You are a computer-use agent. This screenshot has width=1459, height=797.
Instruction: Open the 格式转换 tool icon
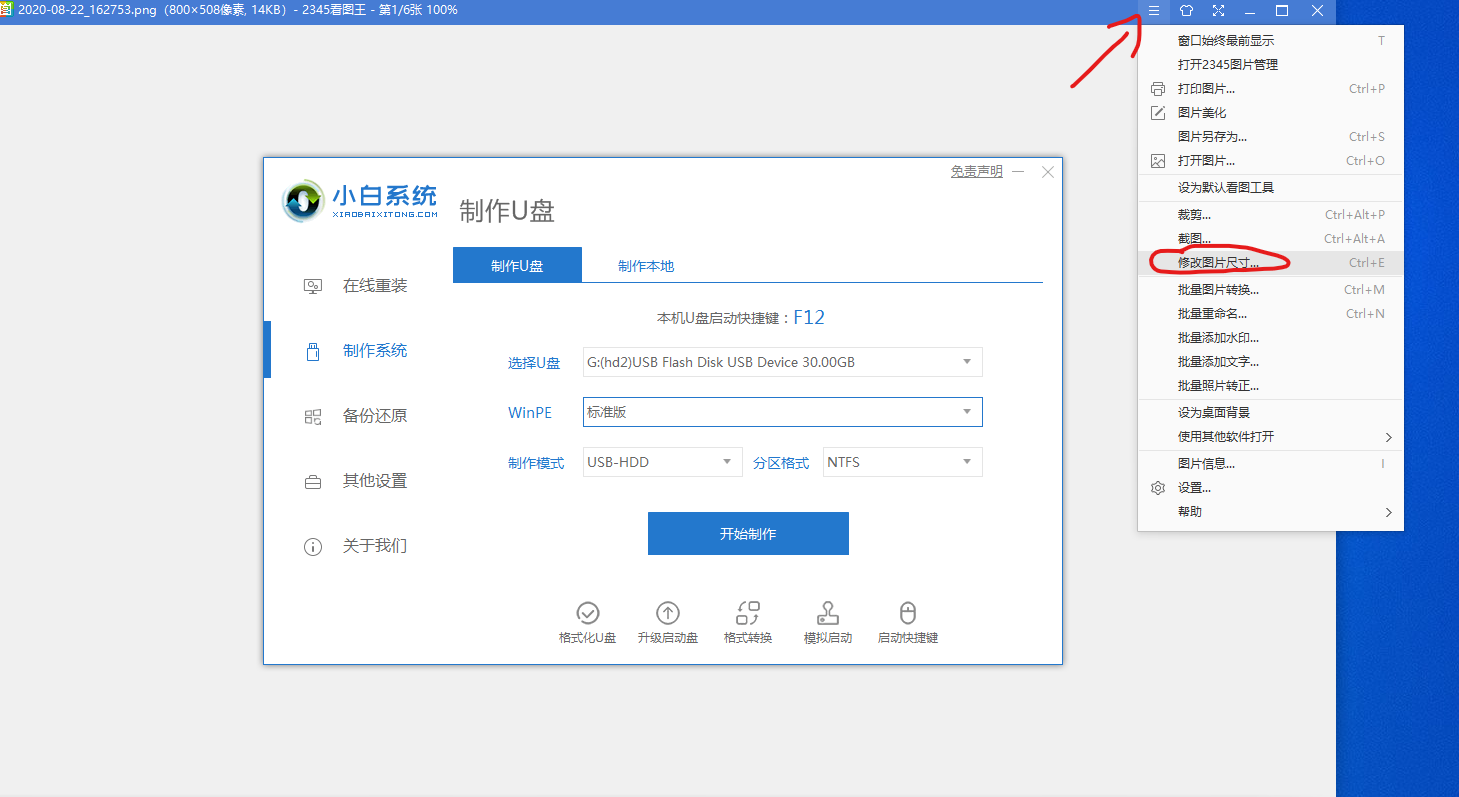click(748, 613)
